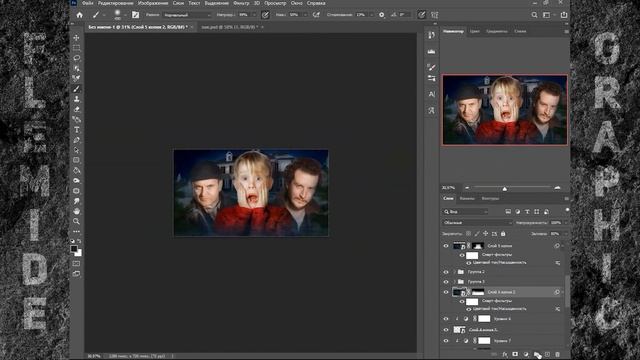Filter layers by type (T) icon

tap(527, 211)
